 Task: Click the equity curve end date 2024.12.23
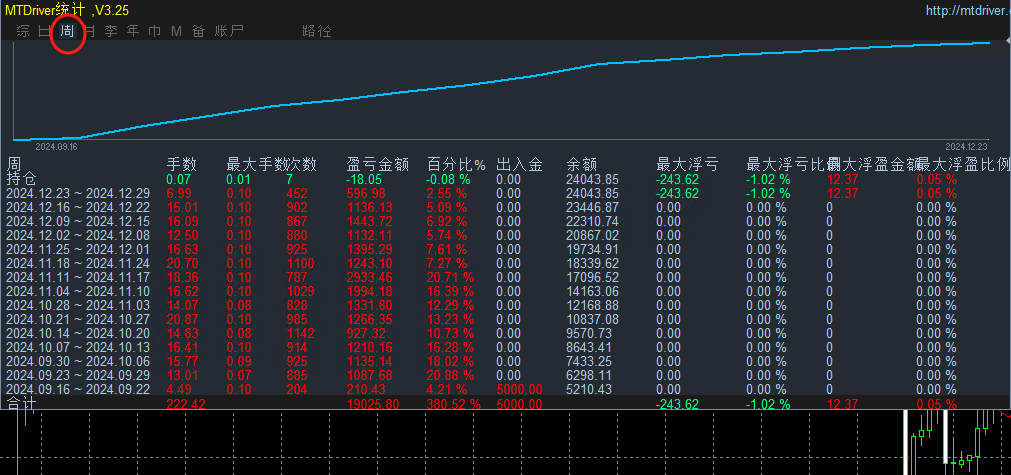click(967, 147)
